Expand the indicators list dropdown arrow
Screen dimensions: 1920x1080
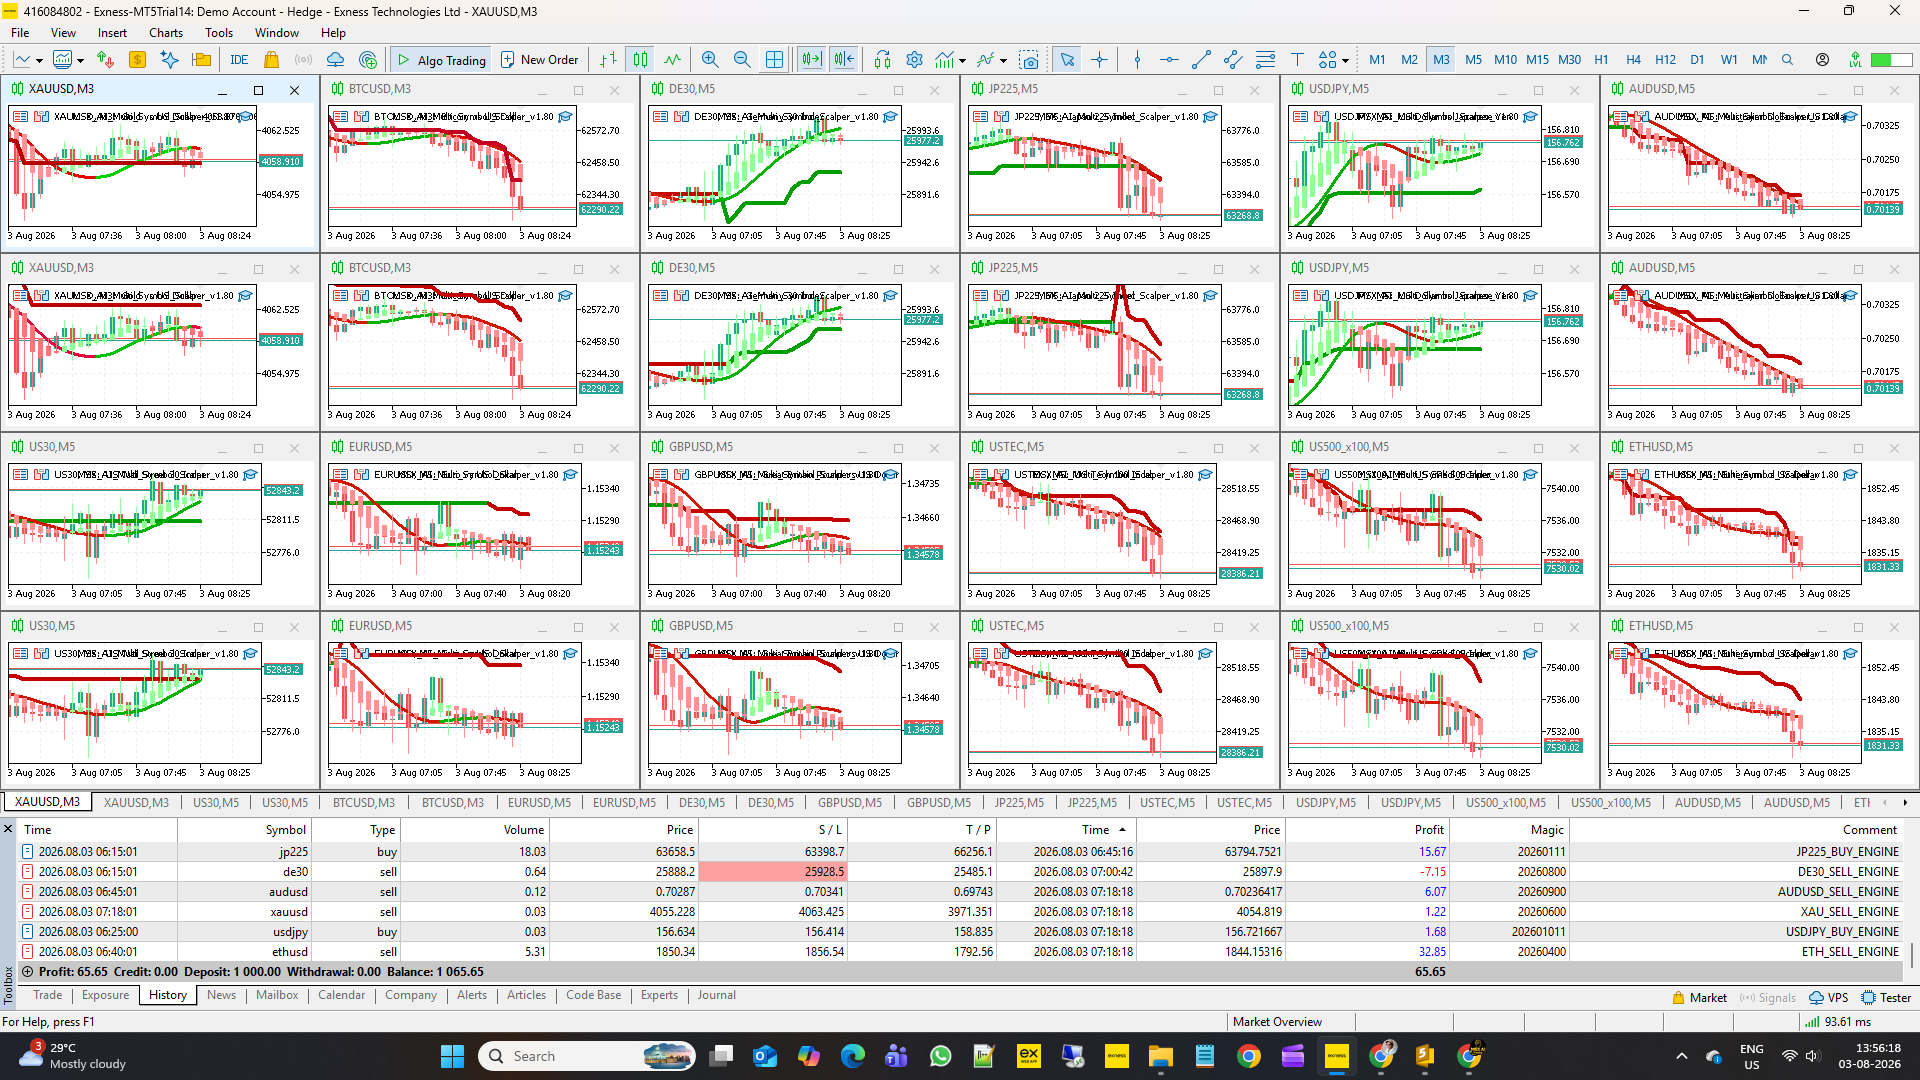pos(962,61)
